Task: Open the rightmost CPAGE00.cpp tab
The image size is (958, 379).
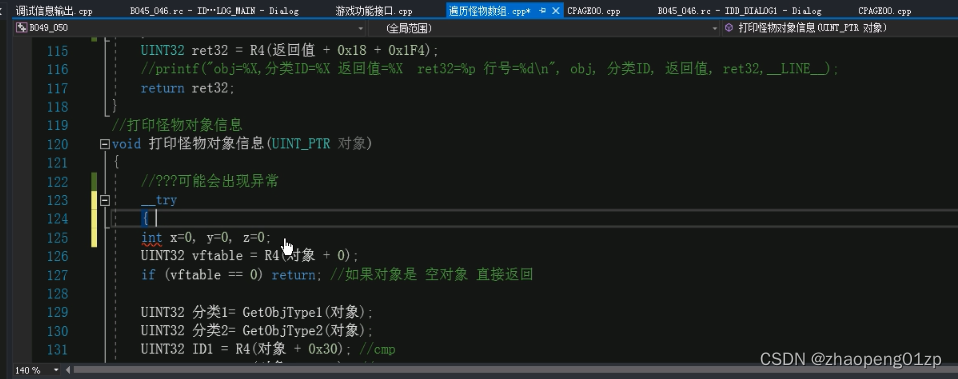Action: pos(885,11)
